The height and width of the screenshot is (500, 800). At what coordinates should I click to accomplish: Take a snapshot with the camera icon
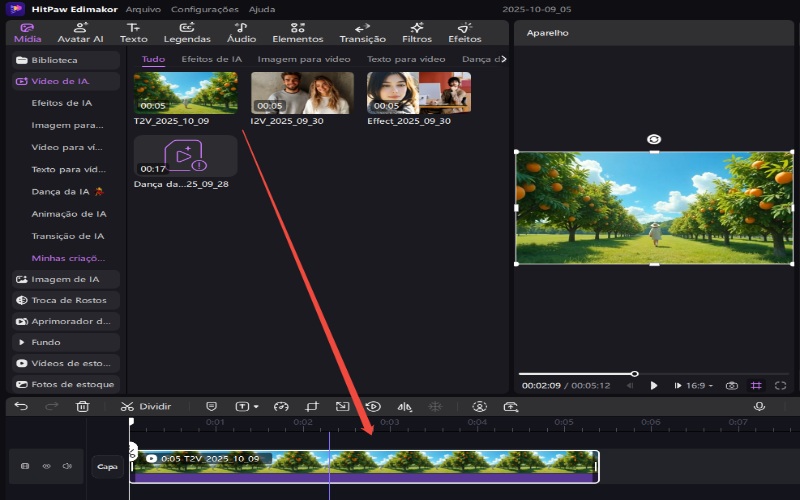pyautogui.click(x=732, y=385)
